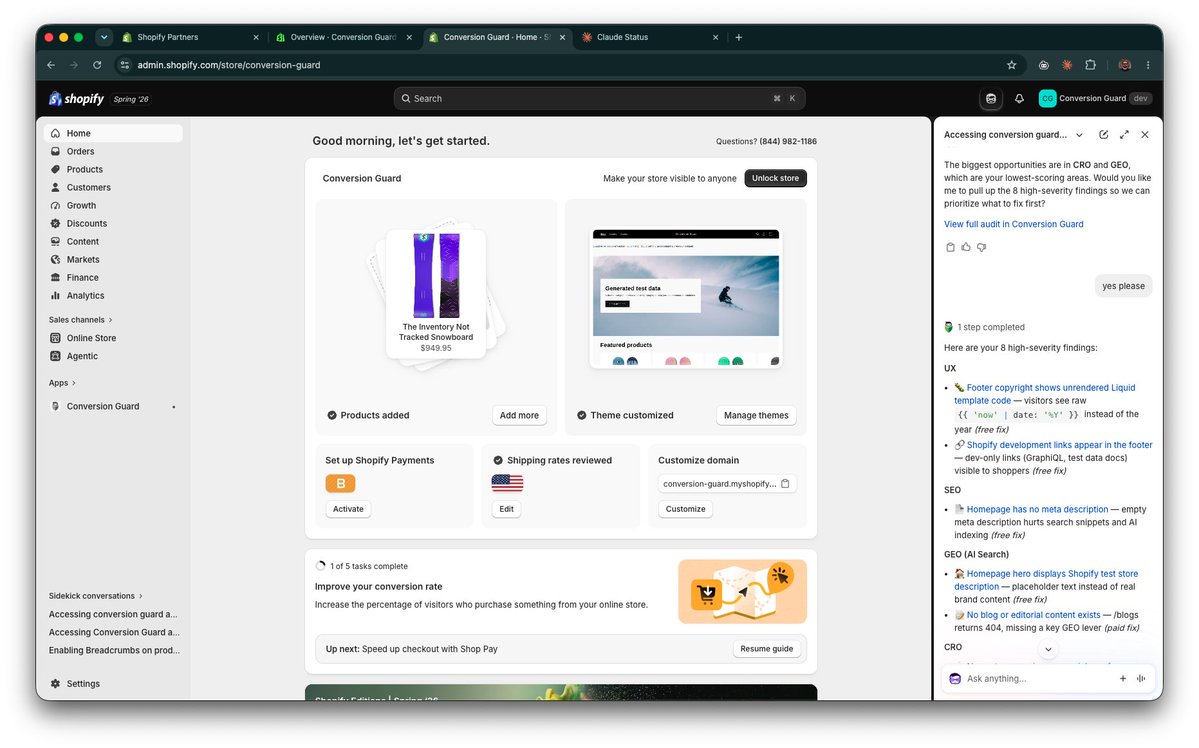
Task: Click Resume guide button
Action: point(766,649)
